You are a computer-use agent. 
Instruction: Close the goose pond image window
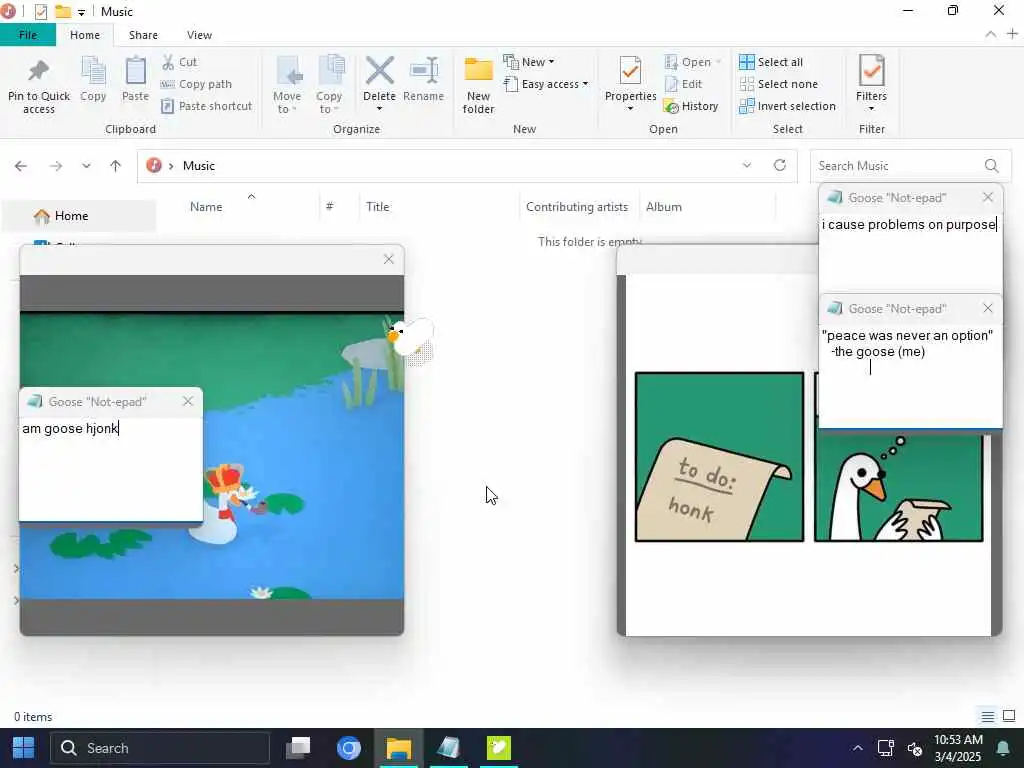click(389, 259)
